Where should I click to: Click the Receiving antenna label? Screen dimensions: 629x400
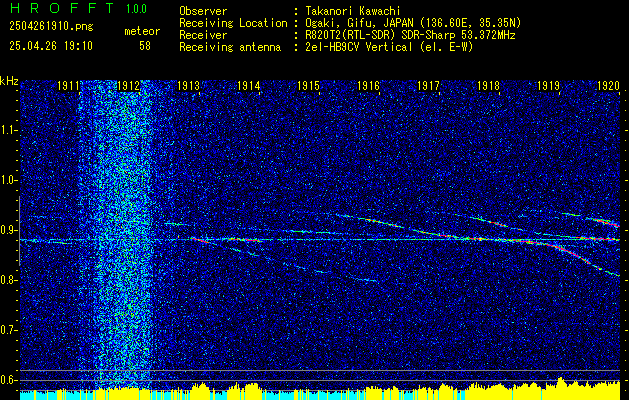(x=230, y=47)
